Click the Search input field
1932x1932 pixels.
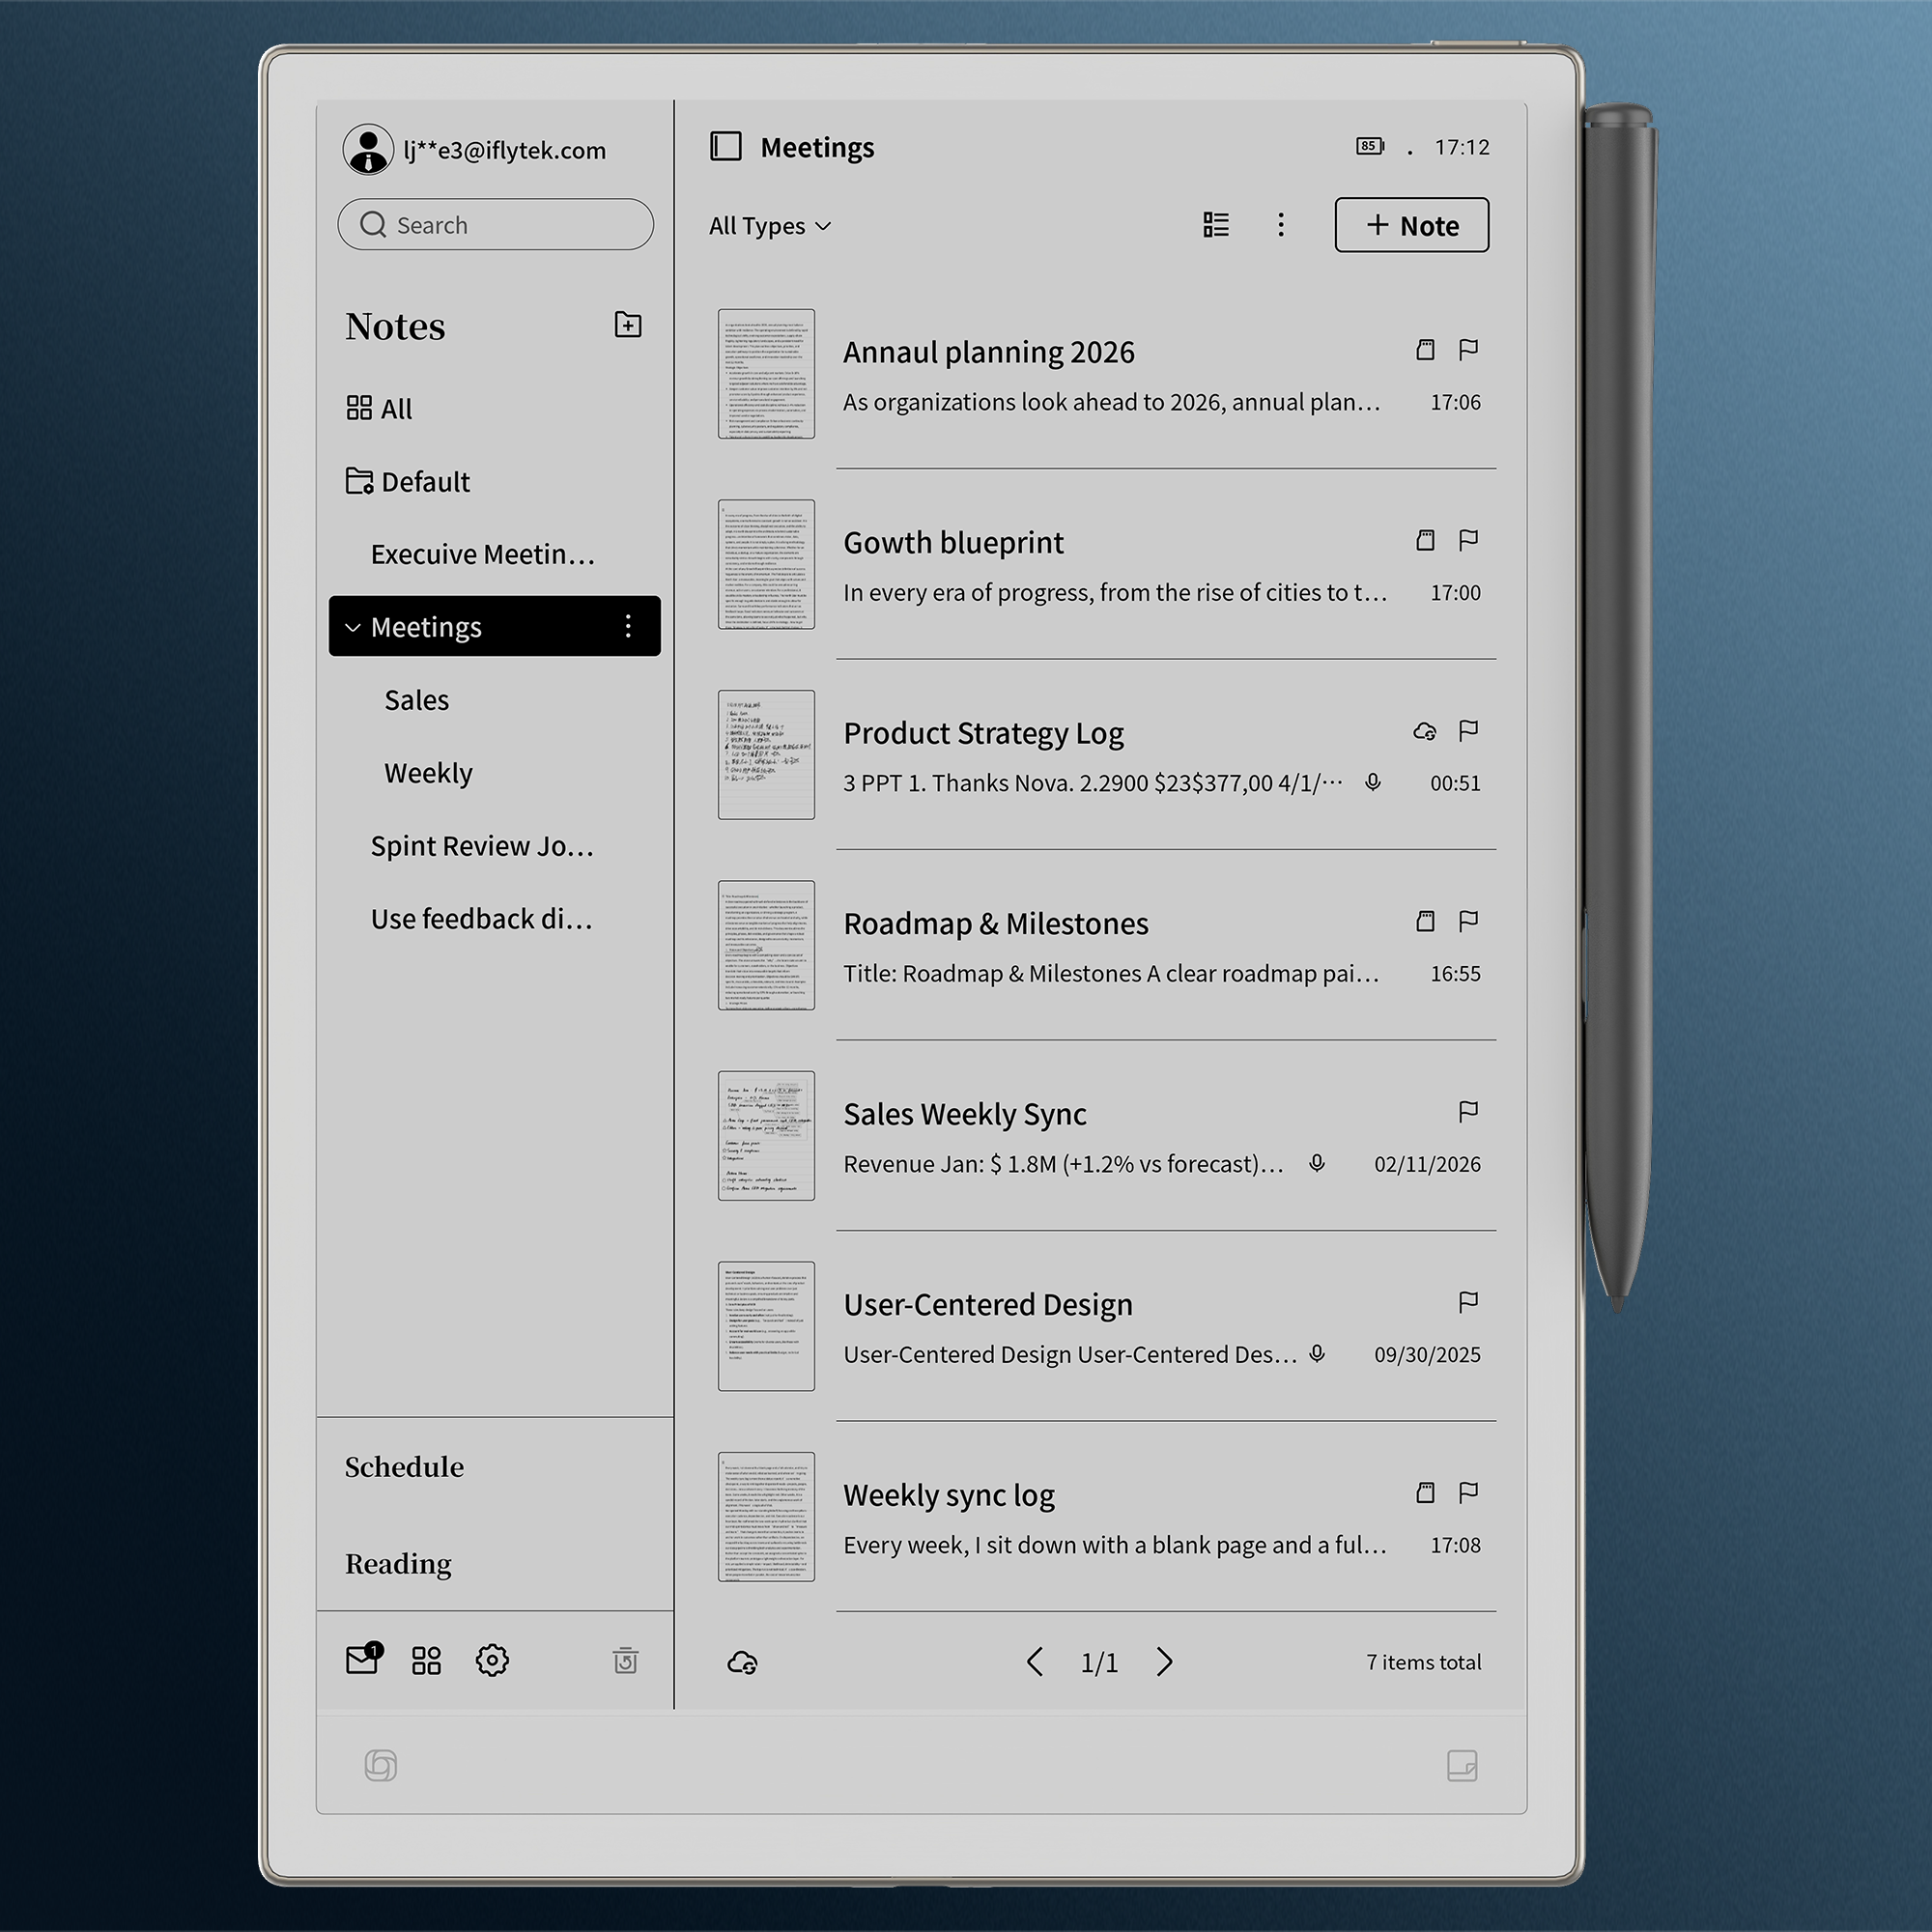tap(496, 225)
